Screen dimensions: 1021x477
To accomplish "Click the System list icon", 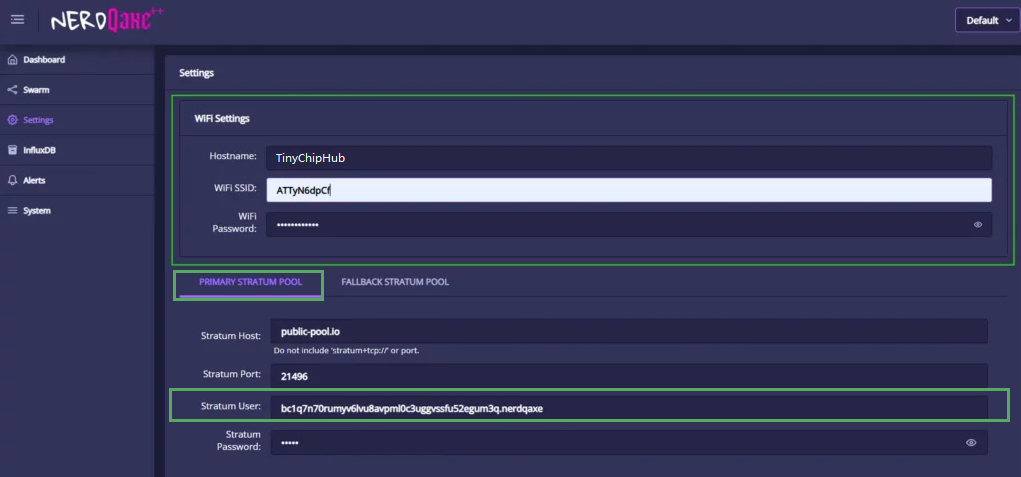I will [12, 211].
